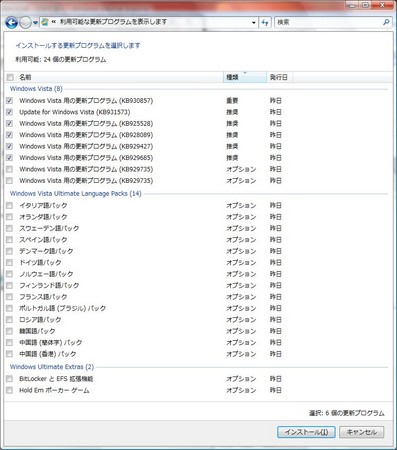Viewport: 397px width, 450px height.
Task: Select the KB929685 update row text
Action: pyautogui.click(x=86, y=158)
